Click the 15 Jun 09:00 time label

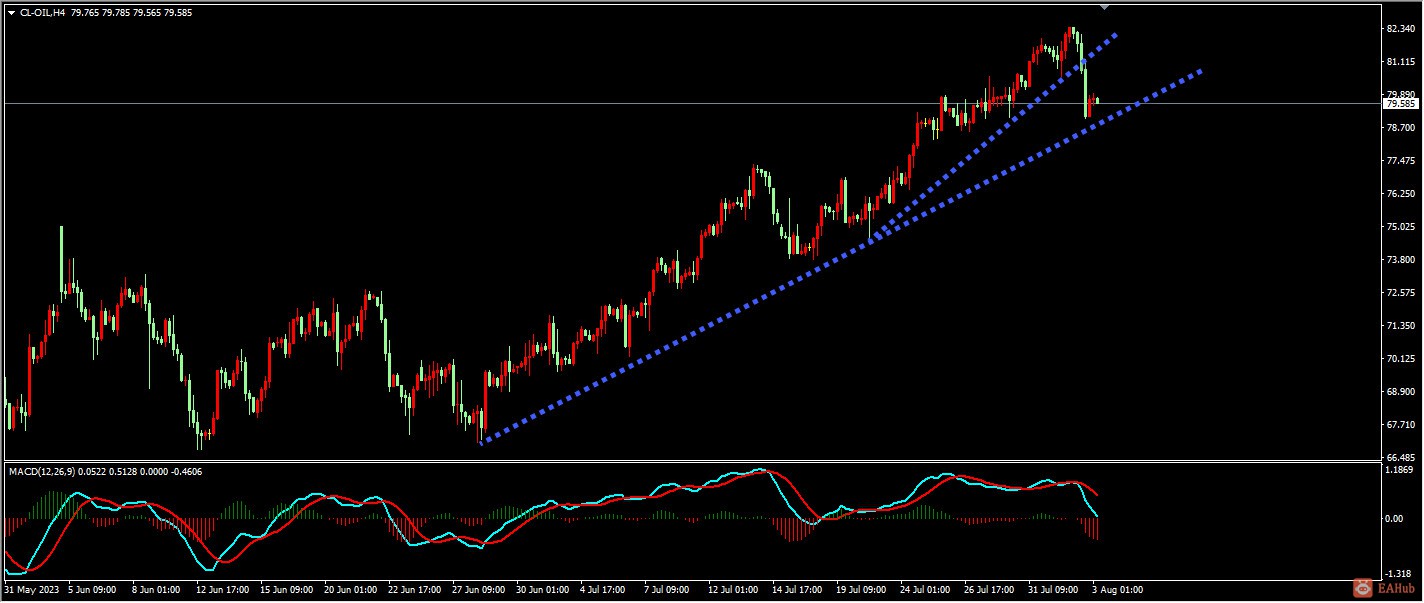pos(287,590)
